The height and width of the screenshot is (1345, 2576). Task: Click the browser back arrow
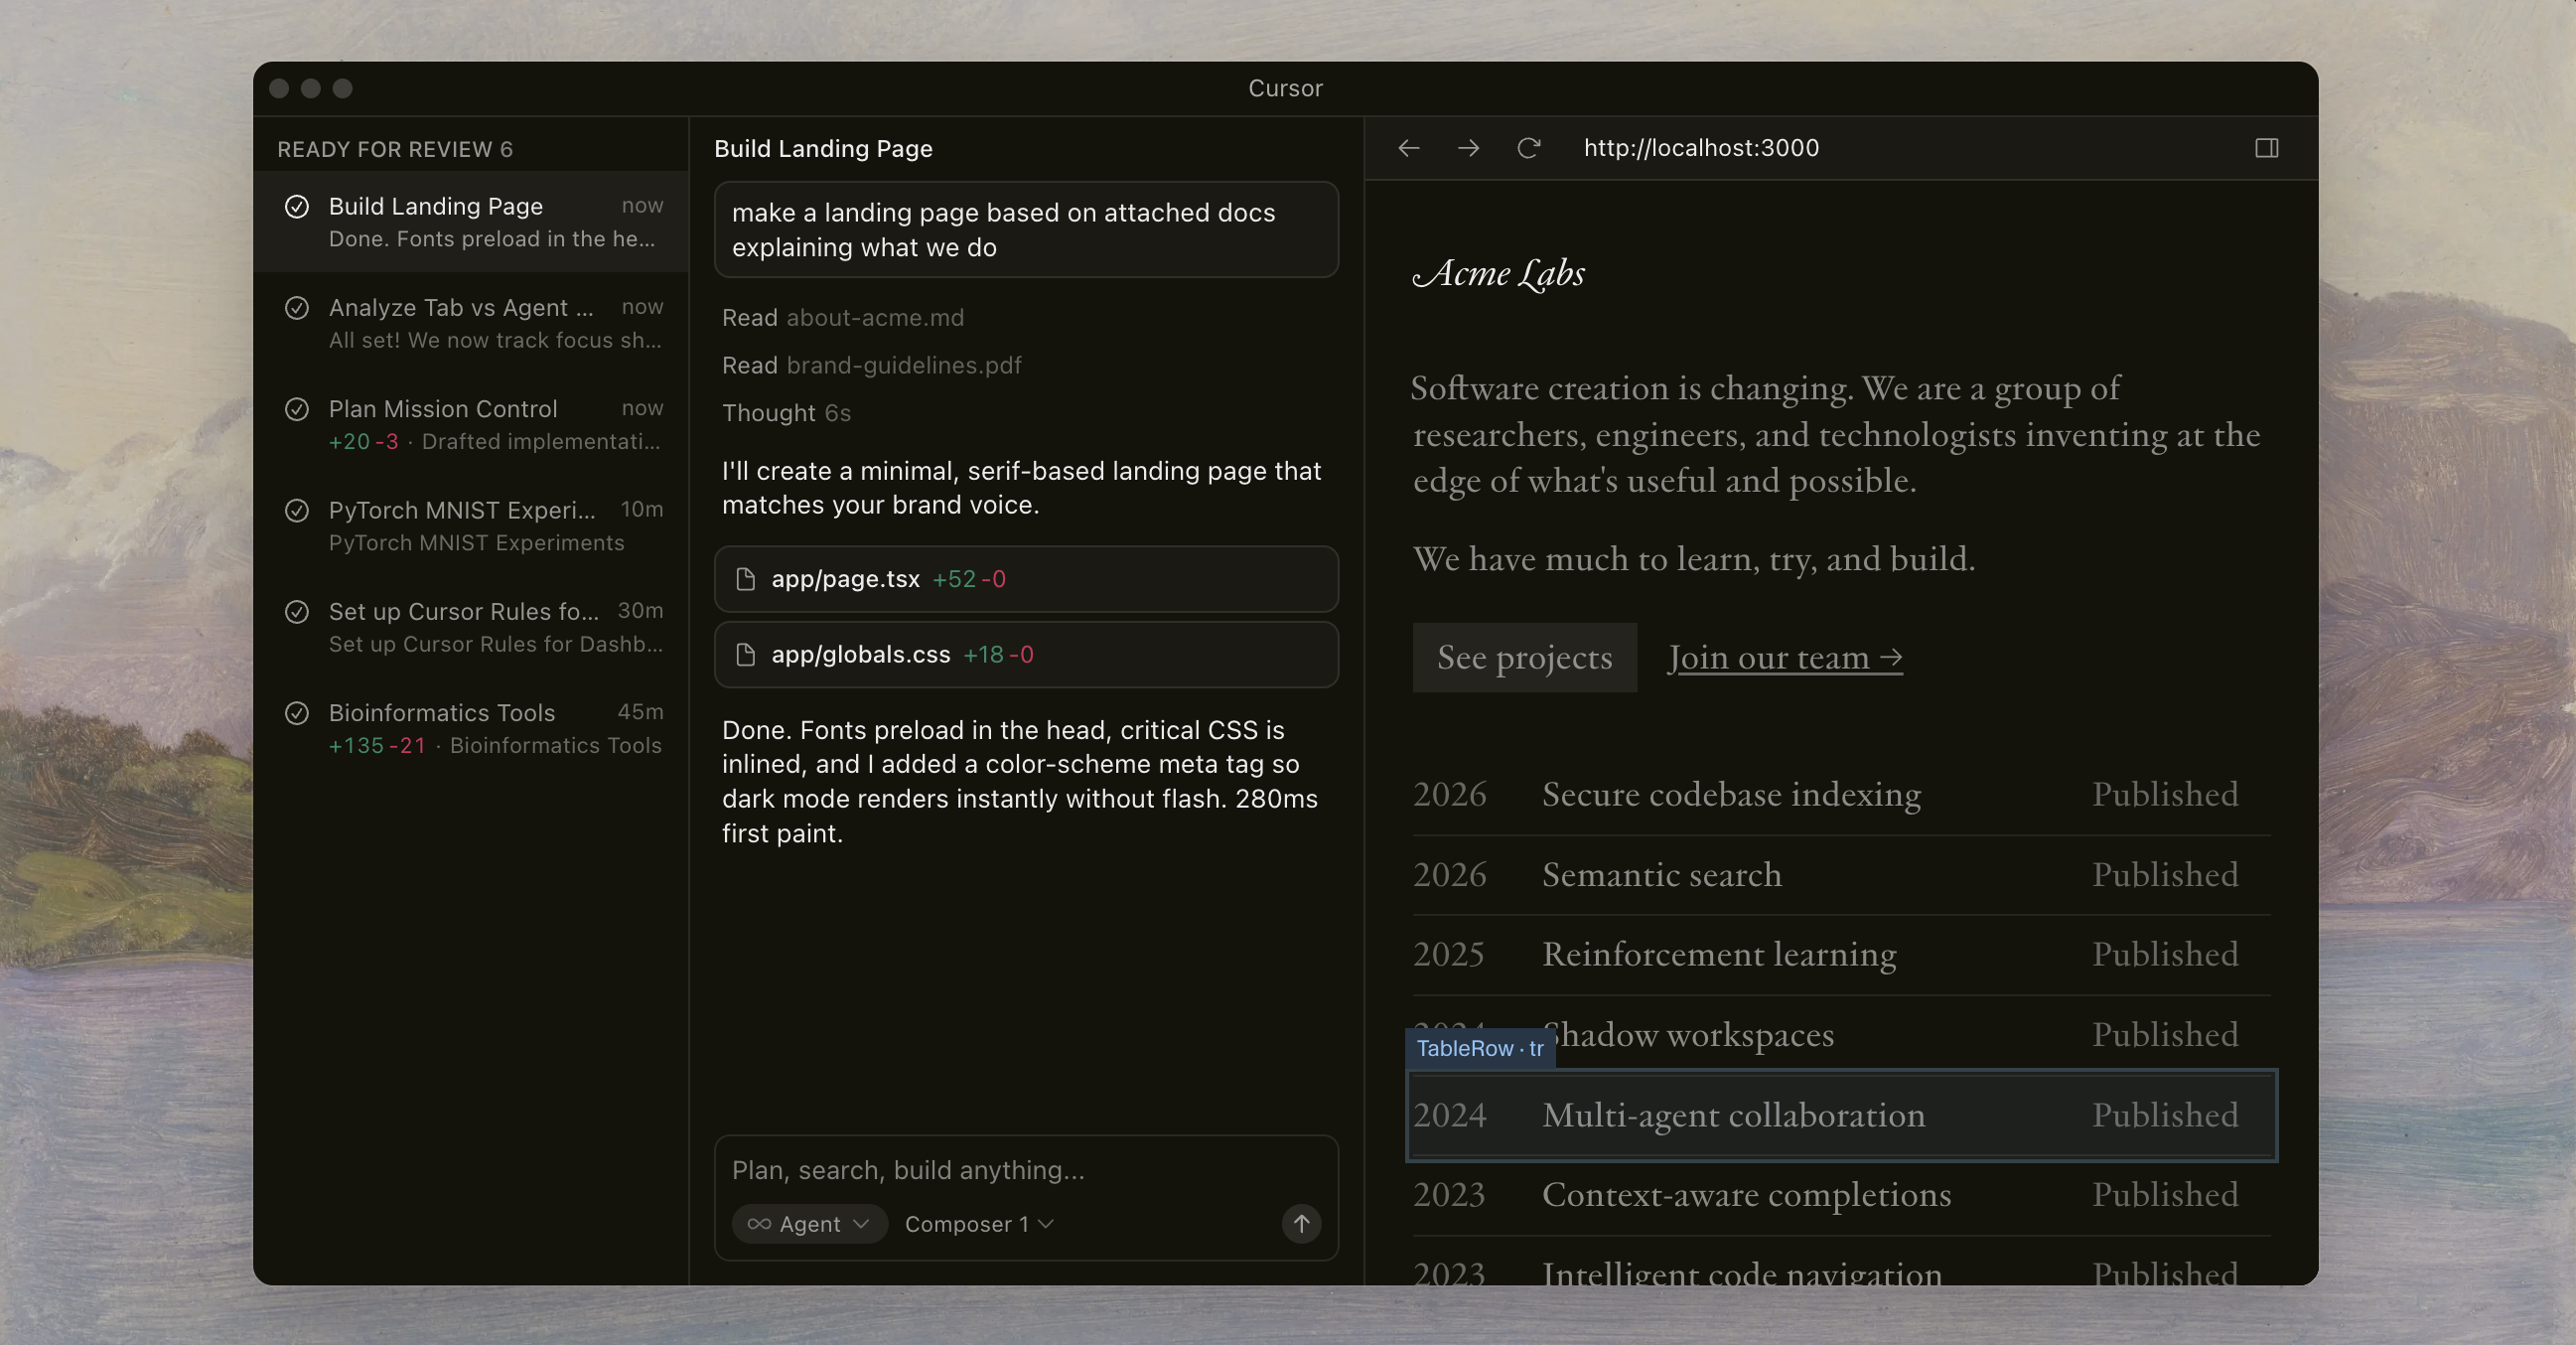(1408, 148)
